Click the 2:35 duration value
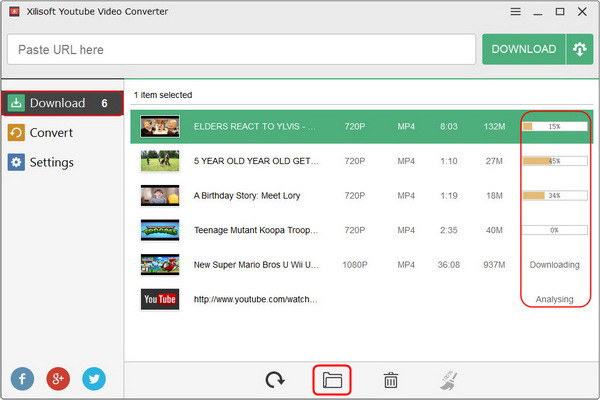 (448, 230)
